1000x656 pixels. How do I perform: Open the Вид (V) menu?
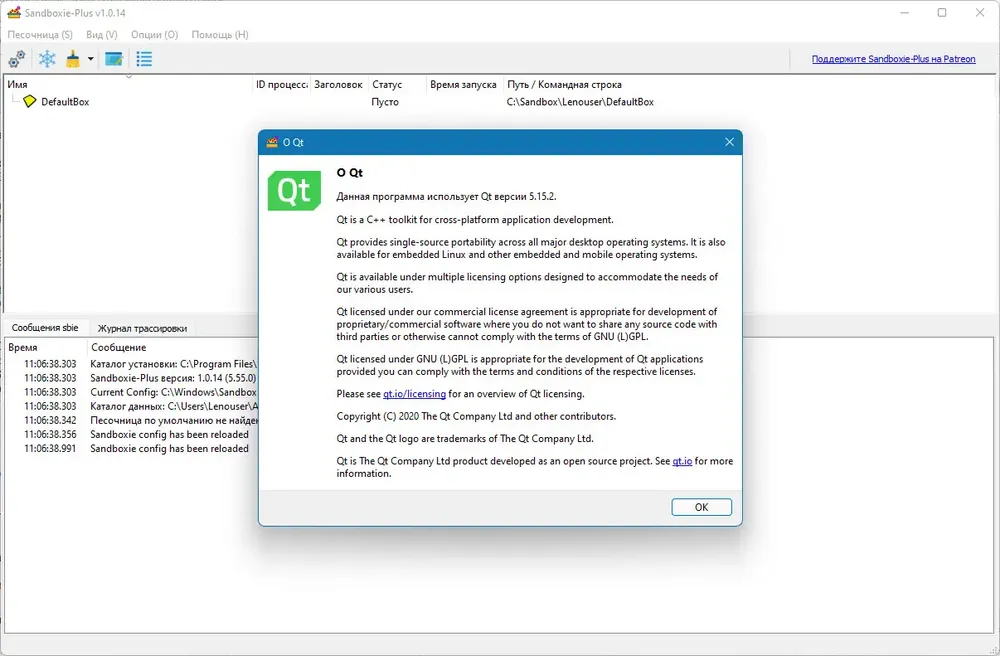click(102, 34)
